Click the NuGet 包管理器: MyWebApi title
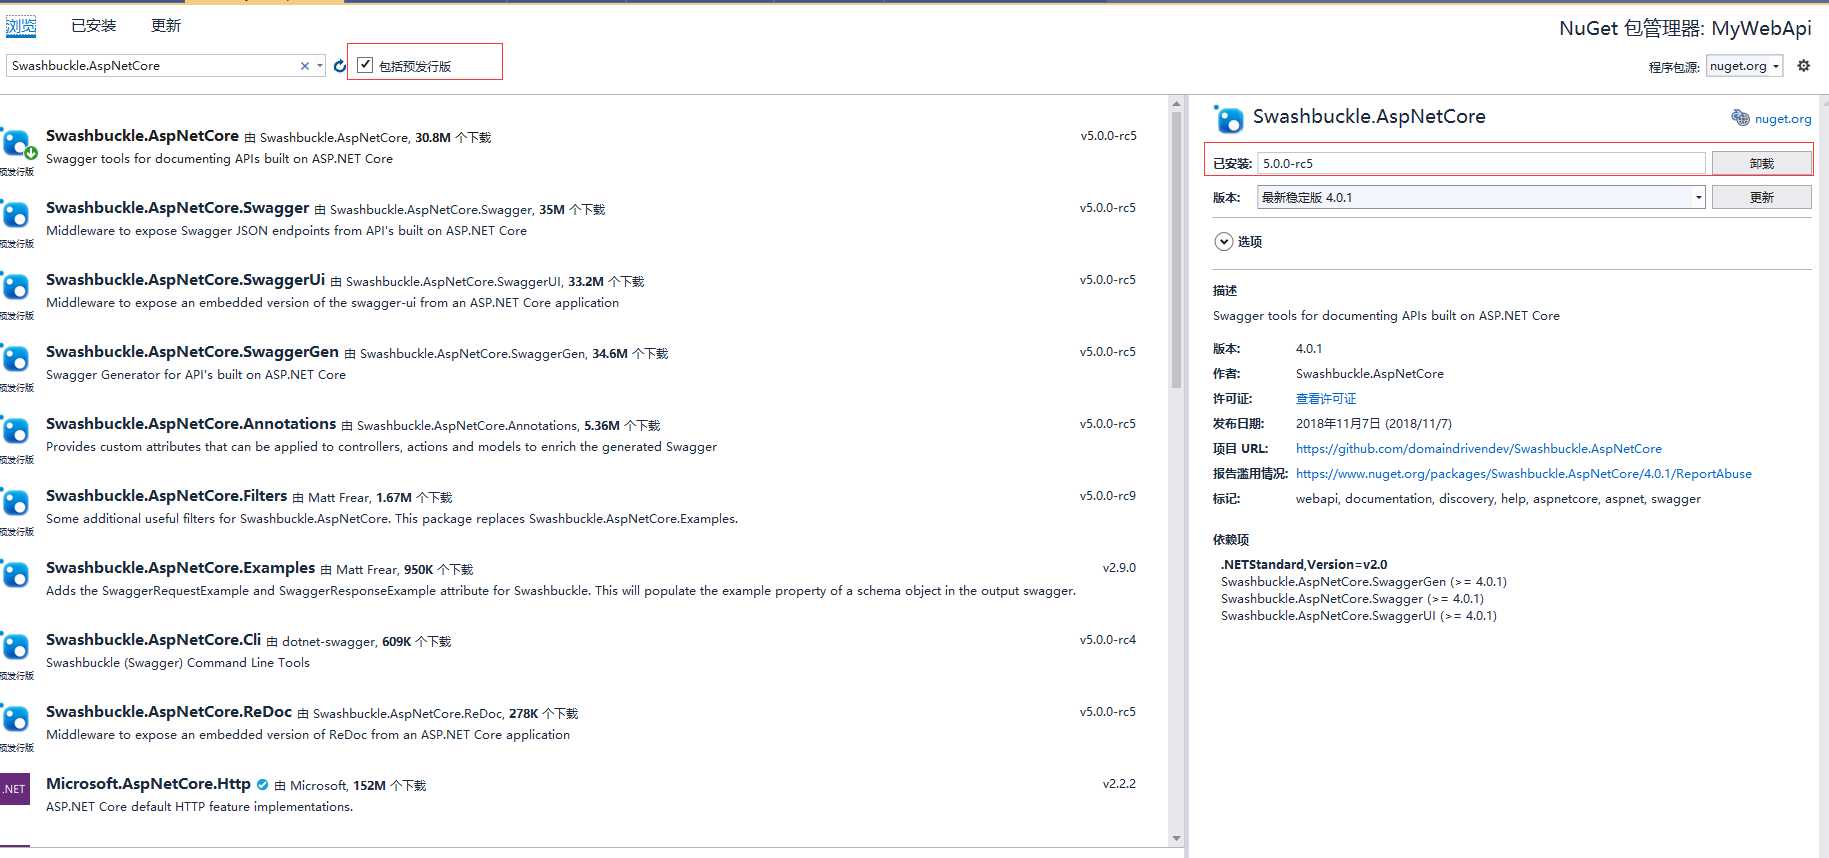 [x=1685, y=28]
